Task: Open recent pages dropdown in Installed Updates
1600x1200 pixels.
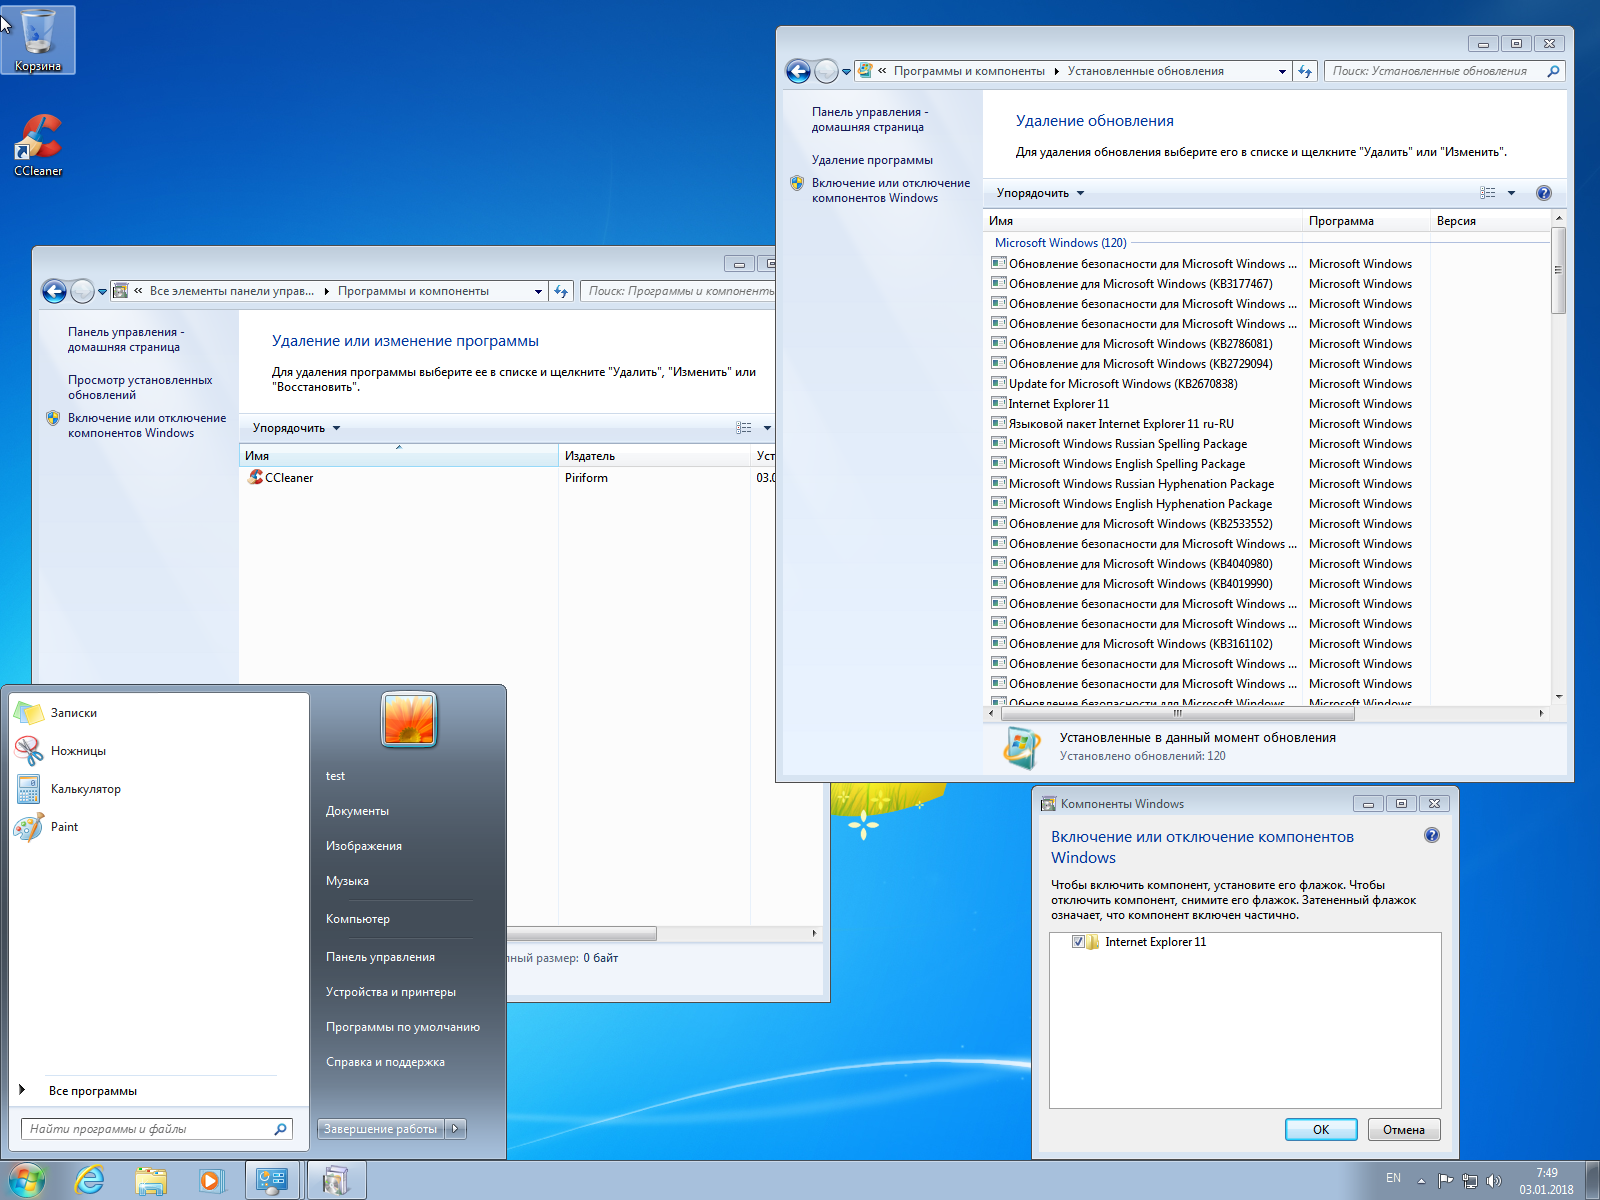Action: [846, 72]
